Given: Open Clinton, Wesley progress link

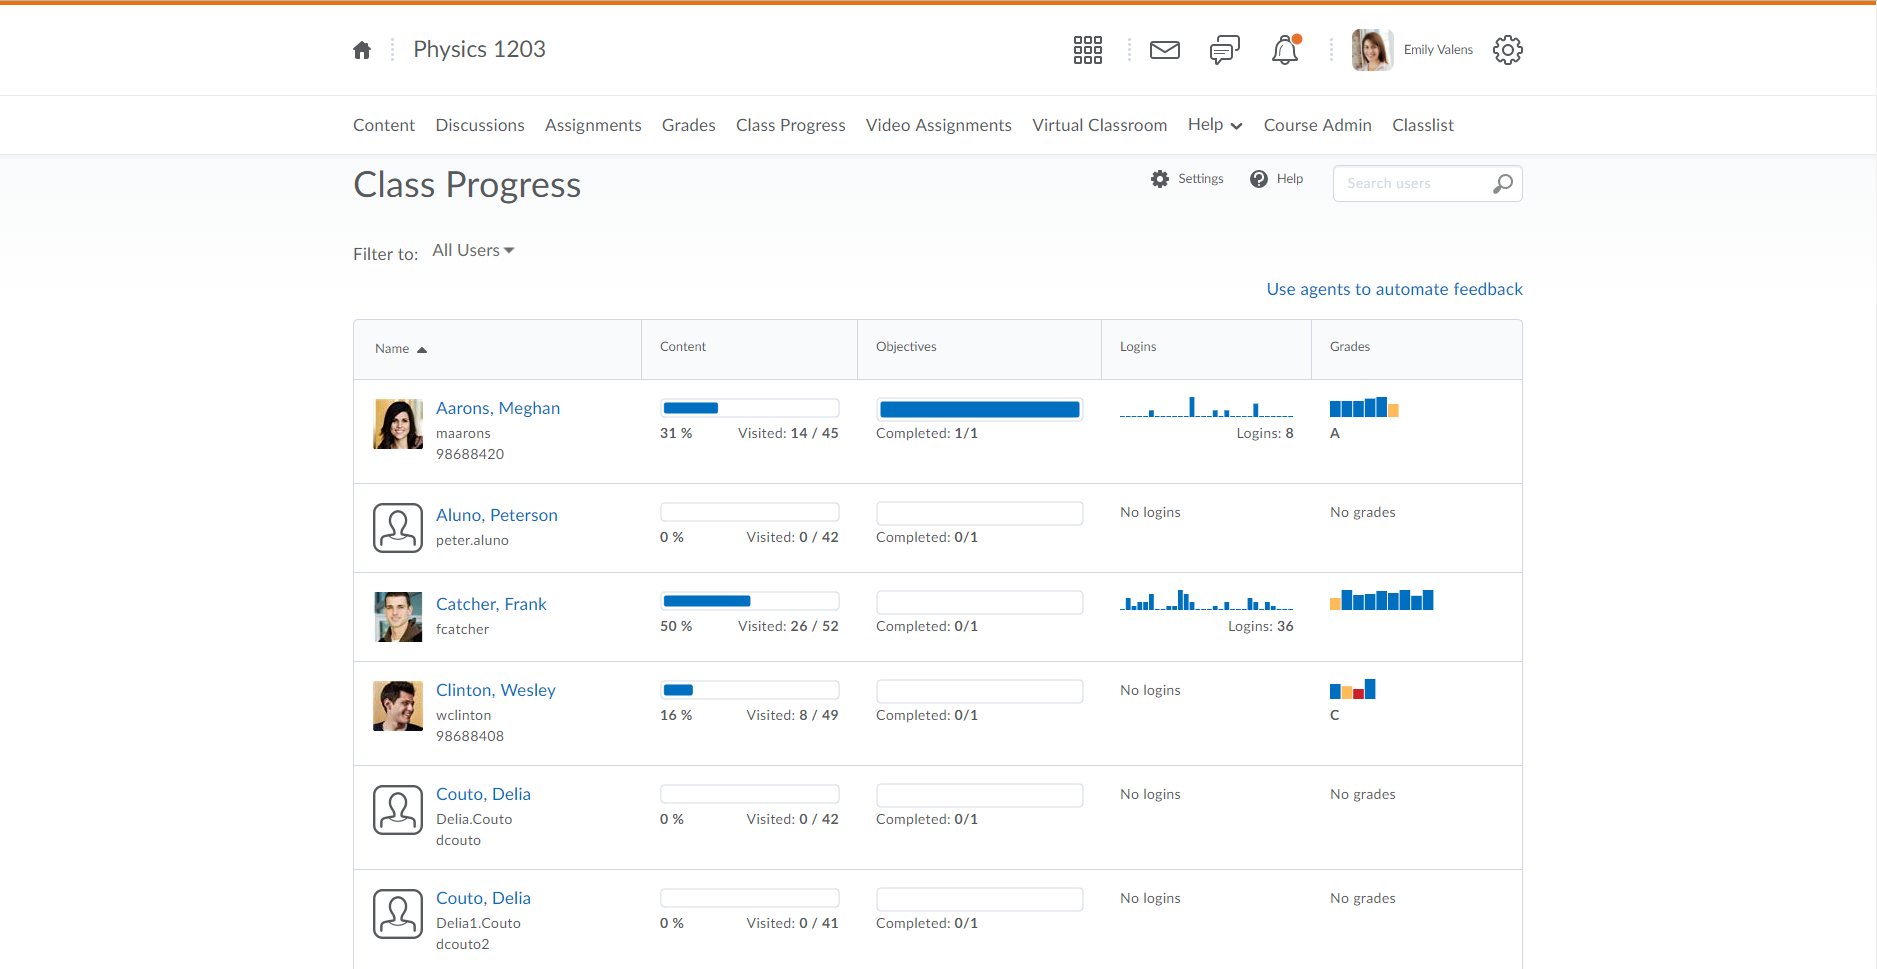Looking at the screenshot, I should click(x=496, y=690).
